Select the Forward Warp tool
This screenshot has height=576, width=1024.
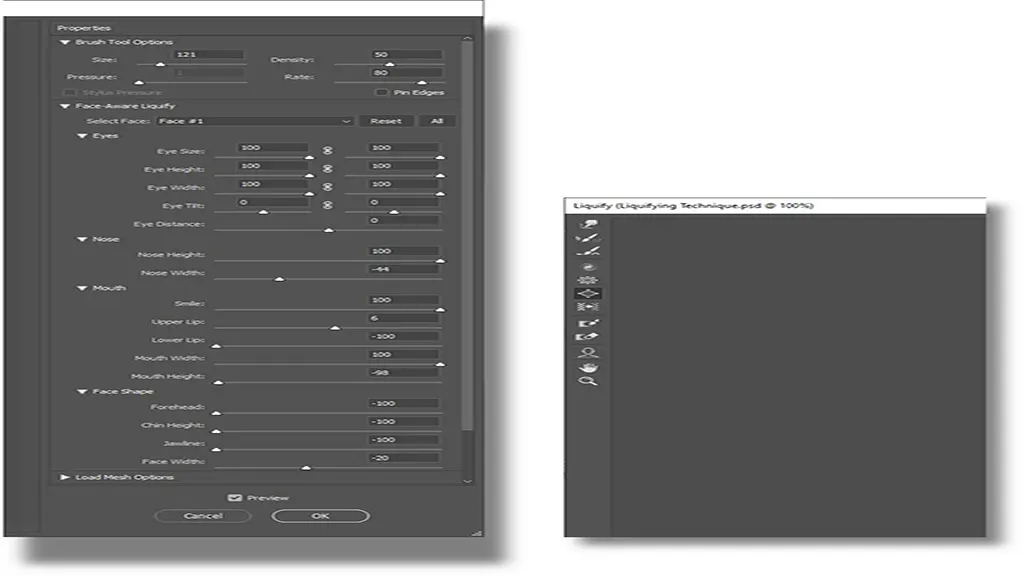[x=588, y=225]
